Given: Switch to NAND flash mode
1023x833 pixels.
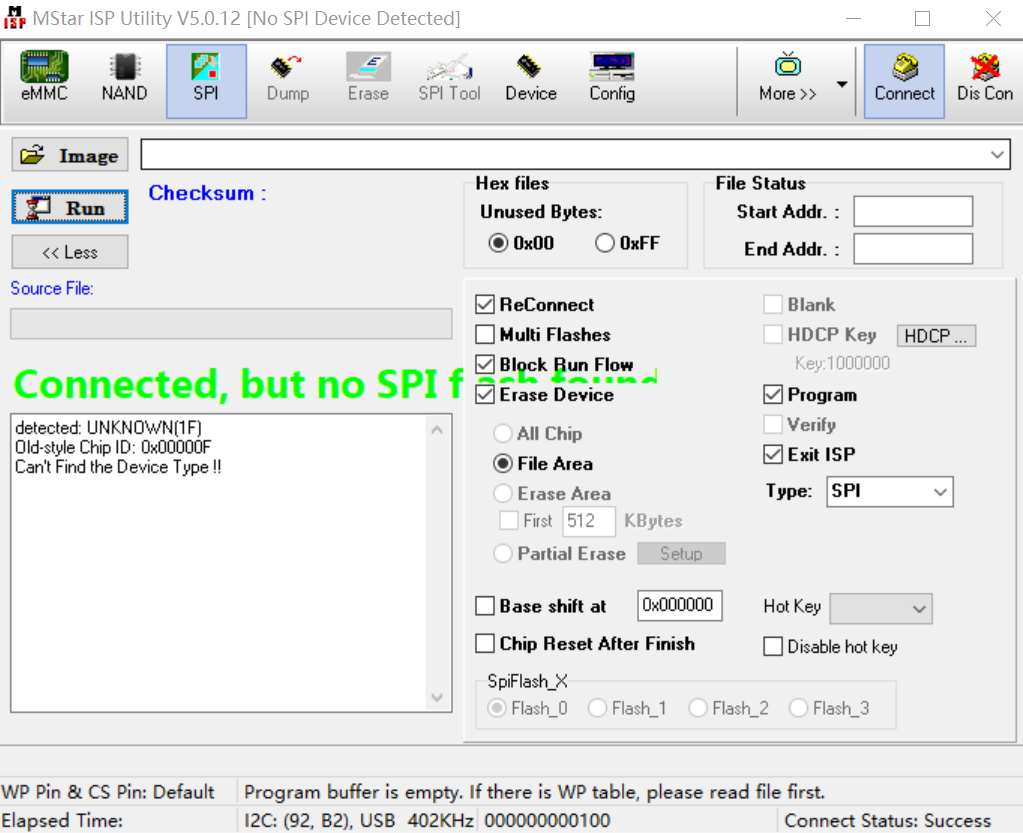Looking at the screenshot, I should [124, 79].
